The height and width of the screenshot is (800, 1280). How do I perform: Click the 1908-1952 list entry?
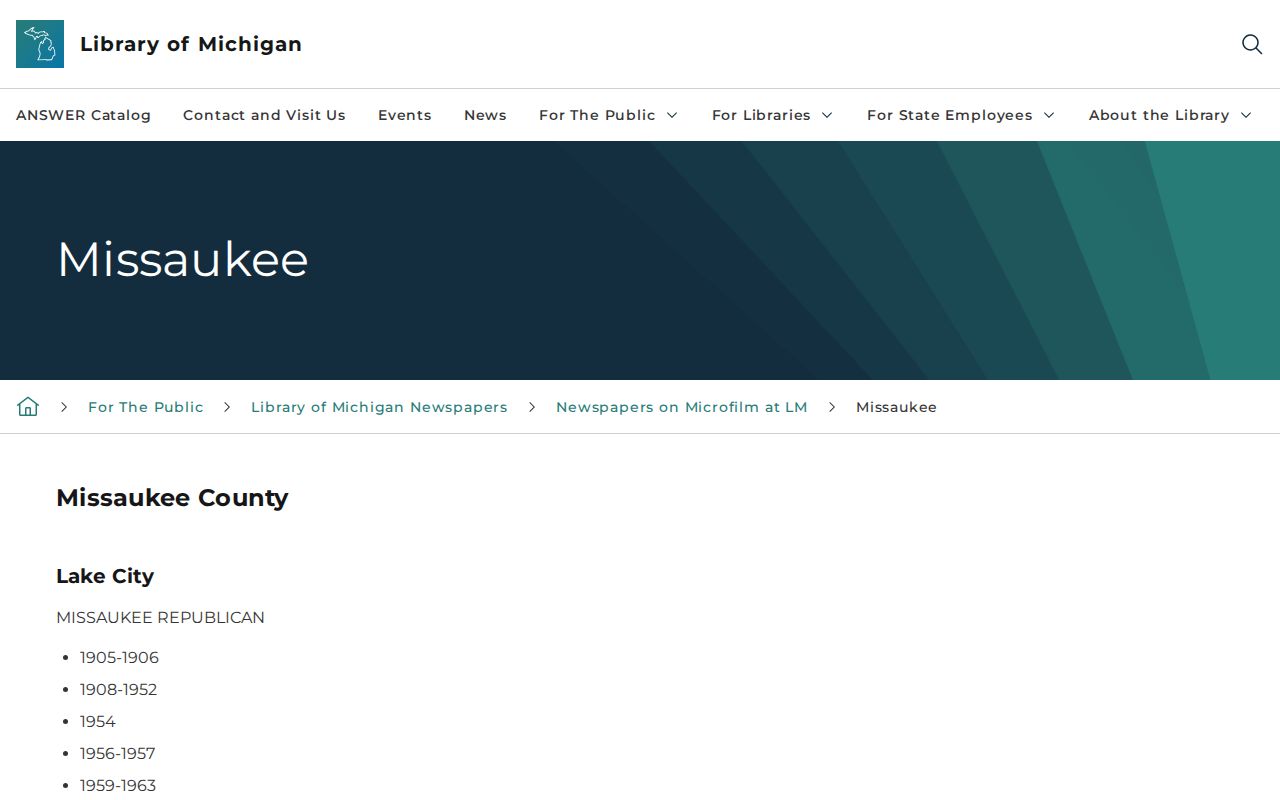tap(118, 689)
